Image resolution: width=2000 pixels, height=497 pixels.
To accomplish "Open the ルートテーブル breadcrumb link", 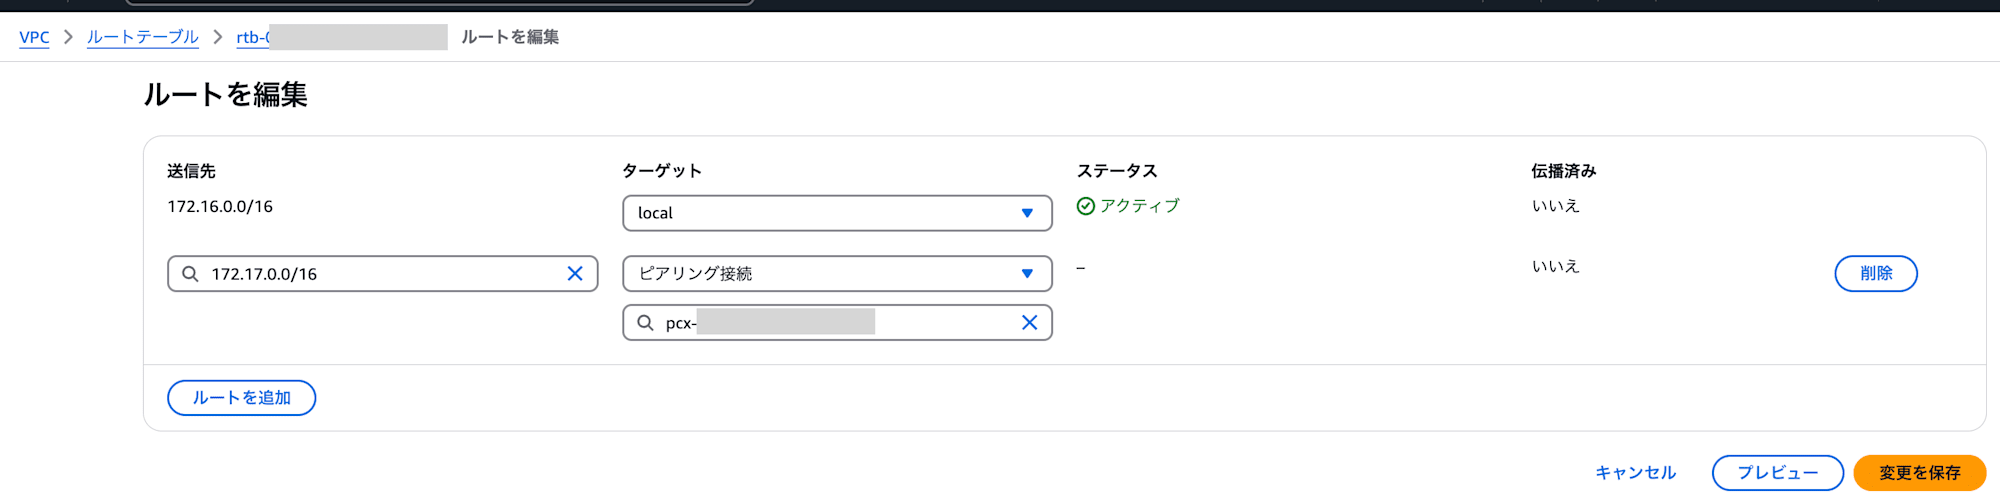I will pos(142,37).
